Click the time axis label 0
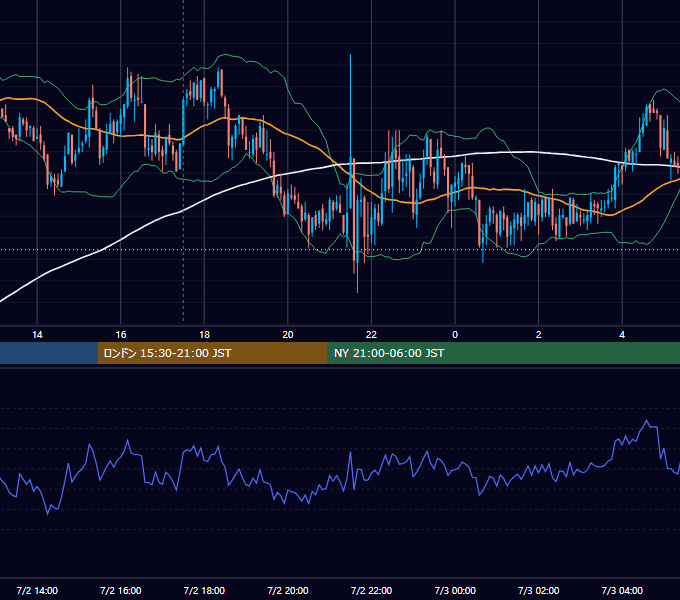The width and height of the screenshot is (680, 600). click(x=455, y=335)
